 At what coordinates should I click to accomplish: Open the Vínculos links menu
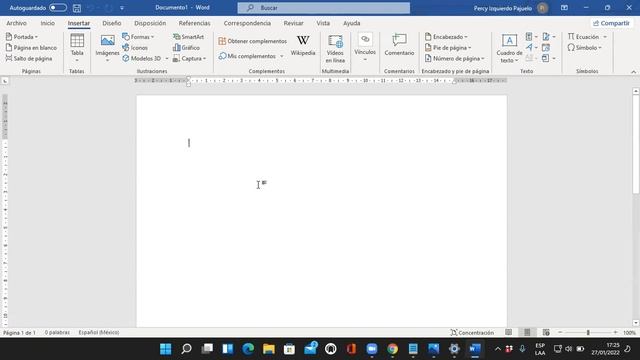click(x=365, y=48)
